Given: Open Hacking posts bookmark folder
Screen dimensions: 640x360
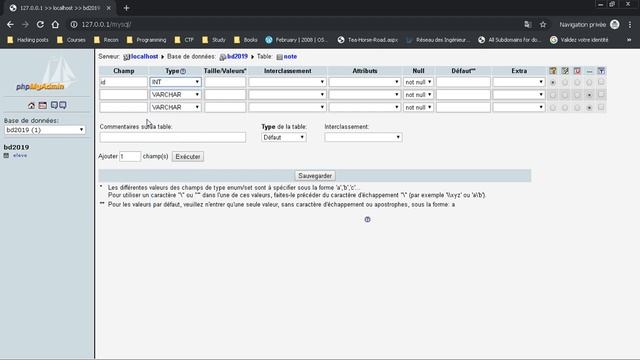Looking at the screenshot, I should pos(28,40).
